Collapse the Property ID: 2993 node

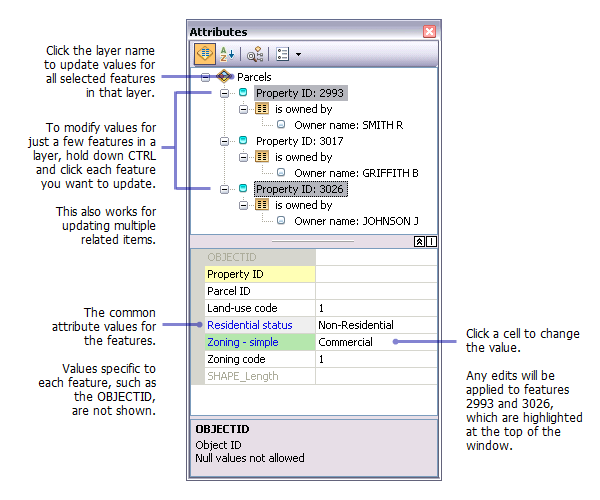pos(224,93)
